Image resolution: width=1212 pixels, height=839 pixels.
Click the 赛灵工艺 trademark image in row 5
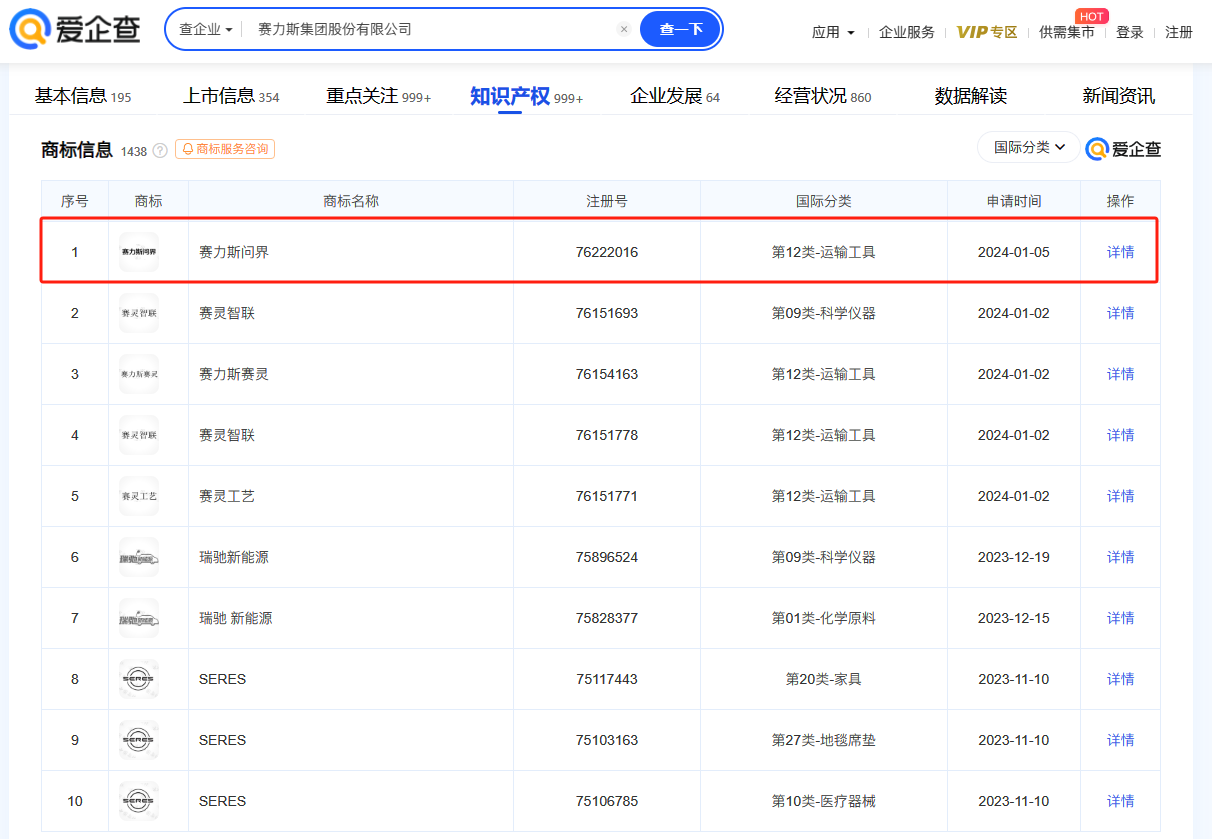click(138, 496)
